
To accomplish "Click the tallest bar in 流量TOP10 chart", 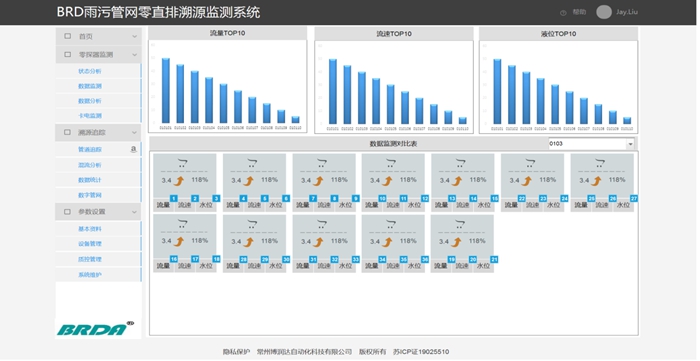I will [166, 91].
